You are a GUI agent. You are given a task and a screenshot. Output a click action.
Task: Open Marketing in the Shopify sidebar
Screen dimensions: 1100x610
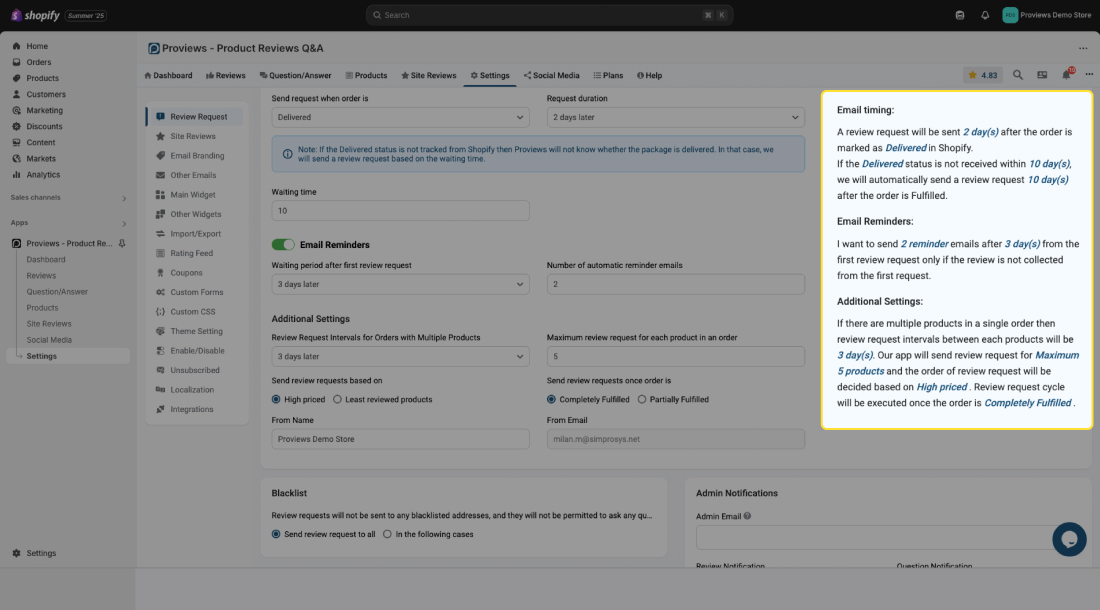(x=44, y=111)
